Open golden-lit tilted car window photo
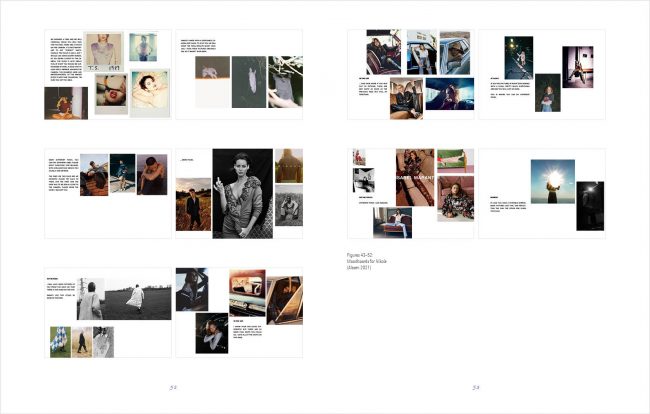 pos(284,300)
